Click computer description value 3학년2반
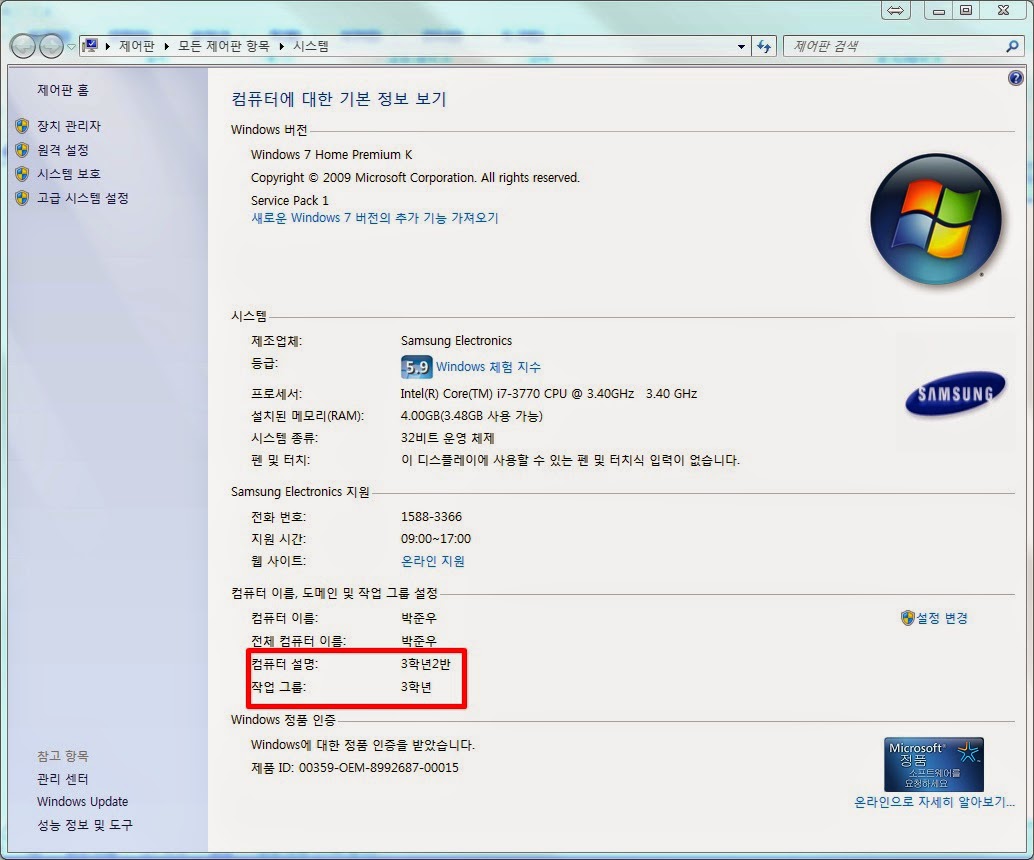 tap(425, 664)
